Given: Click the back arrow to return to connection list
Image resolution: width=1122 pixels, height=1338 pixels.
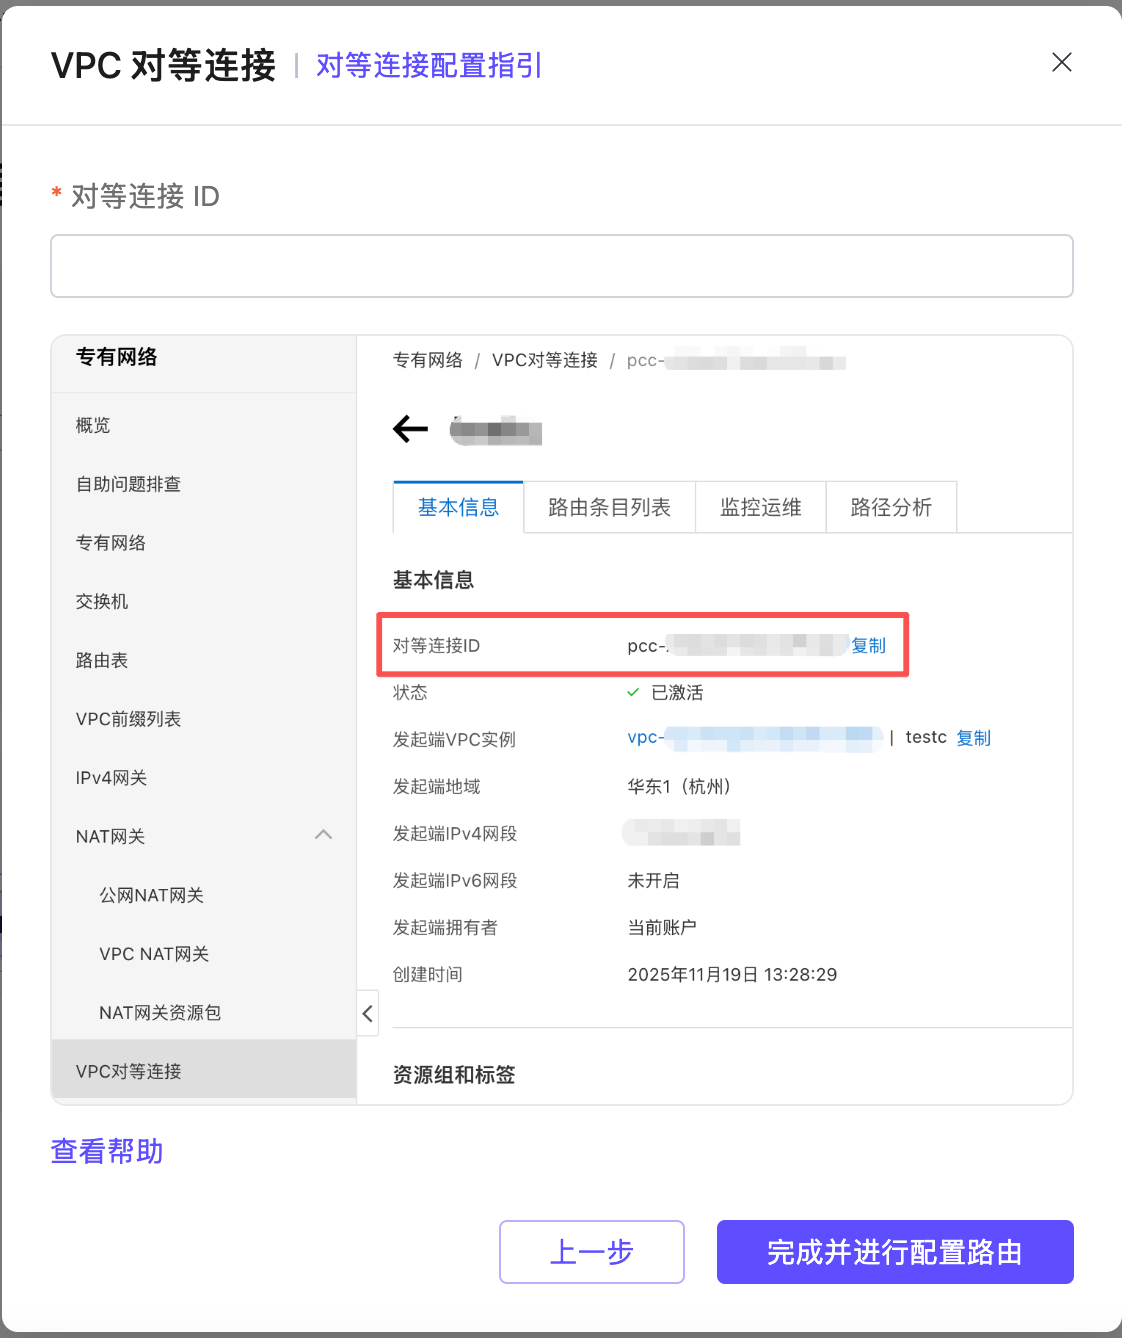Looking at the screenshot, I should [410, 429].
